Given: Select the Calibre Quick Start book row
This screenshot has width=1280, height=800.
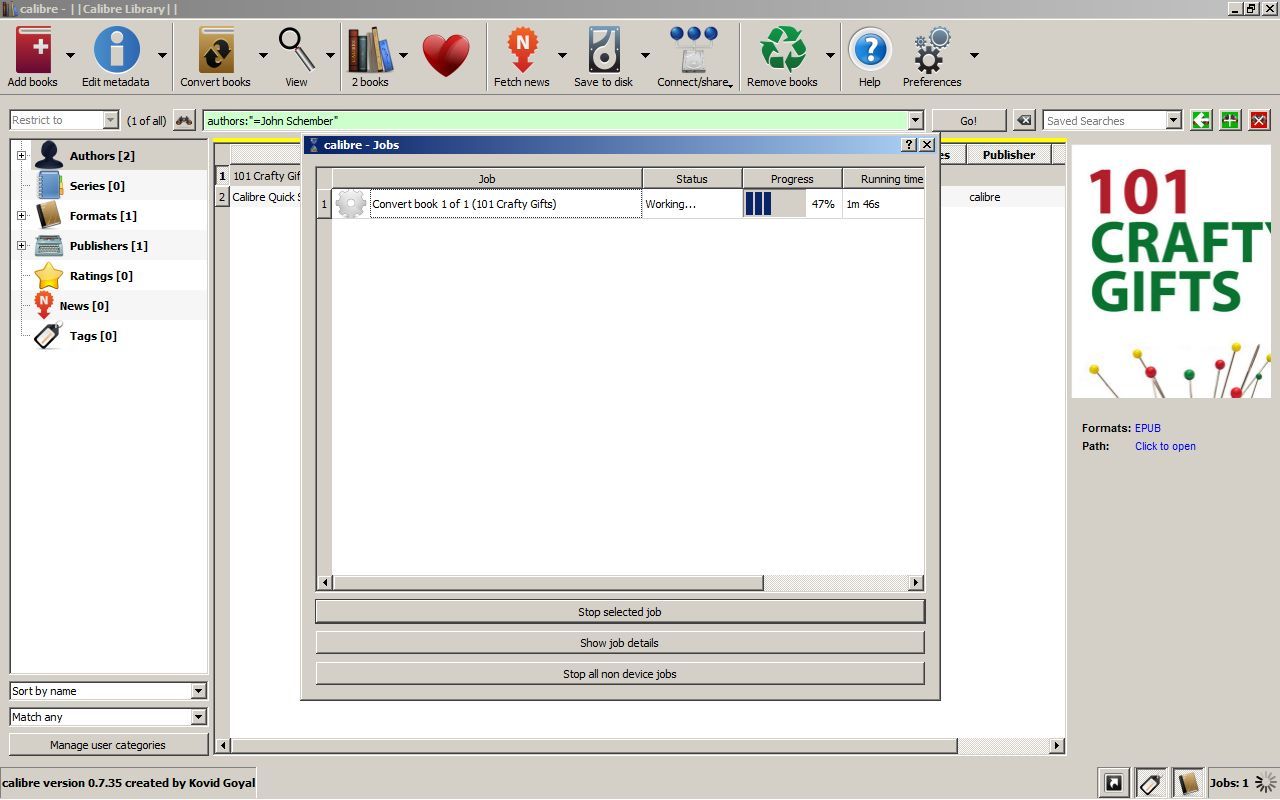Looking at the screenshot, I should (x=266, y=197).
